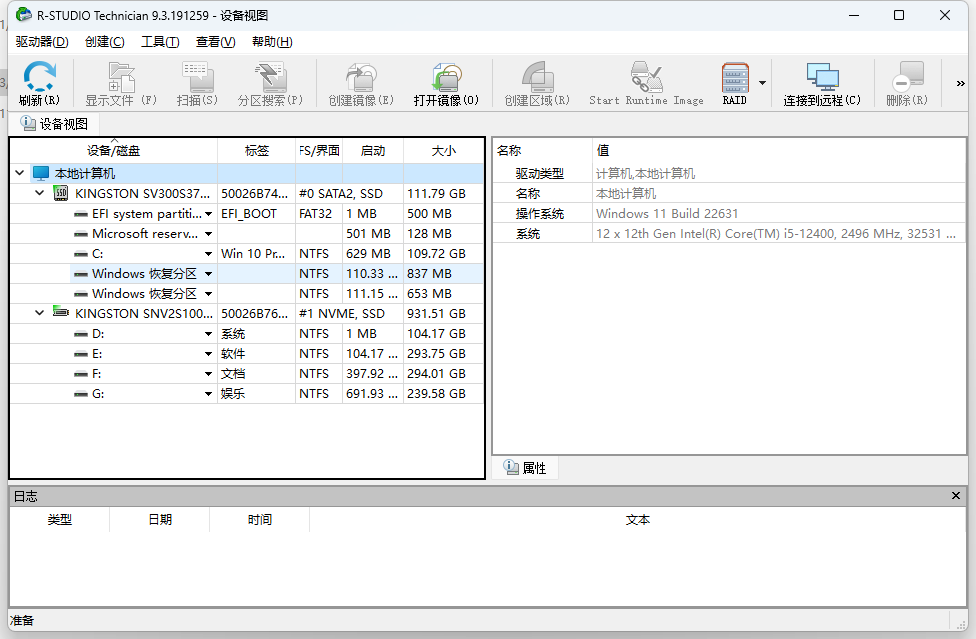Image resolution: width=976 pixels, height=639 pixels.
Task: Open the dropdown arrow on E: row
Action: (x=209, y=354)
